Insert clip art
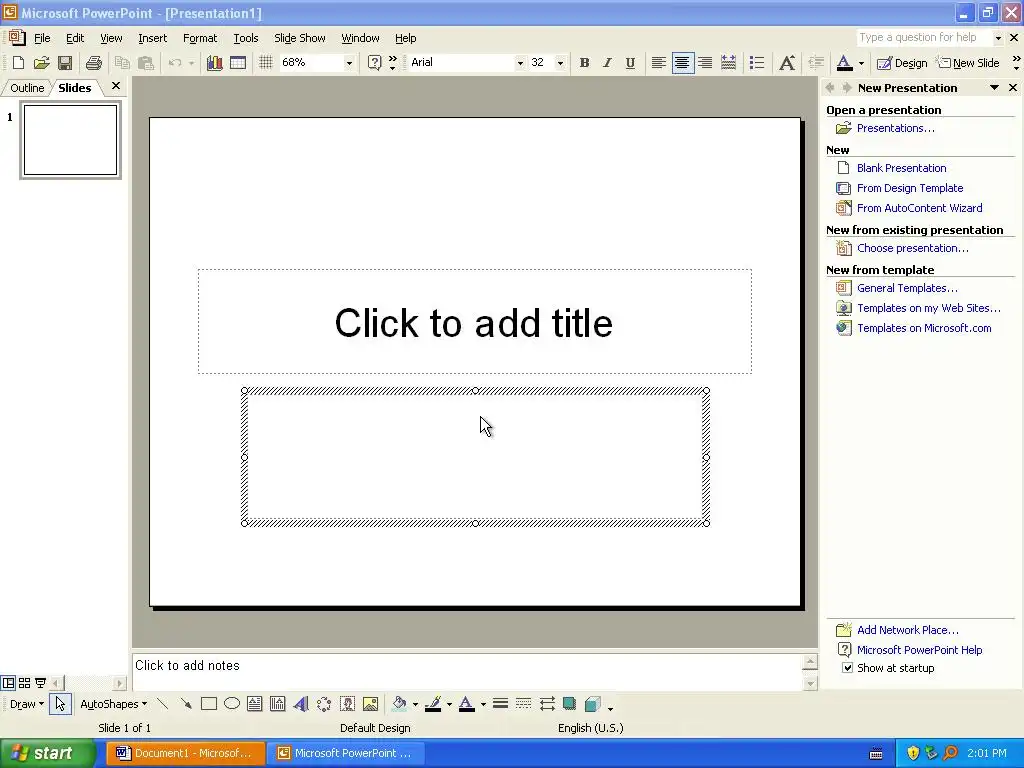Image resolution: width=1024 pixels, height=768 pixels. tap(347, 703)
